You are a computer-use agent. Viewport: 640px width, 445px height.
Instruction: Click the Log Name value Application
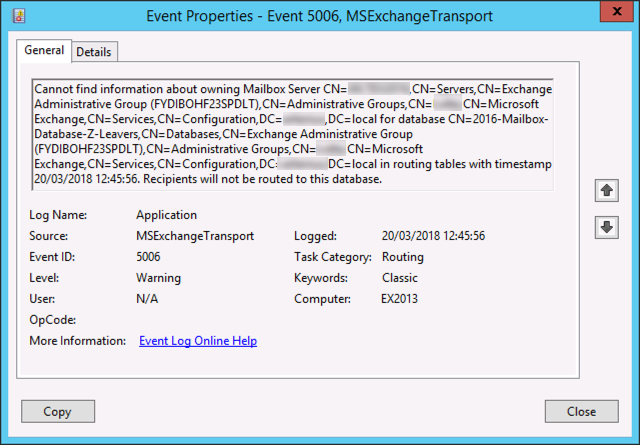point(167,215)
